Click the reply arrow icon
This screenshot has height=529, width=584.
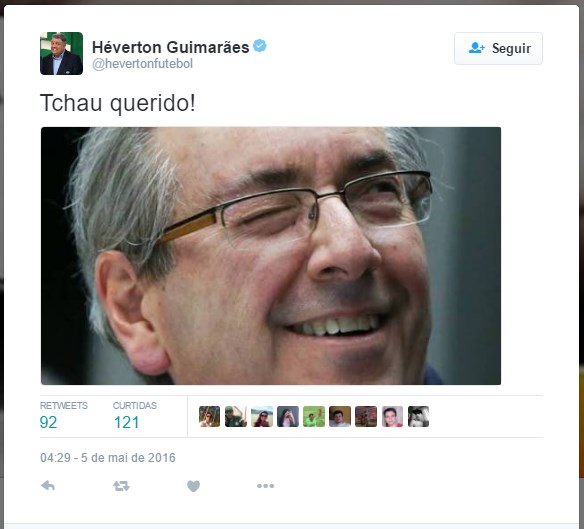coord(48,486)
